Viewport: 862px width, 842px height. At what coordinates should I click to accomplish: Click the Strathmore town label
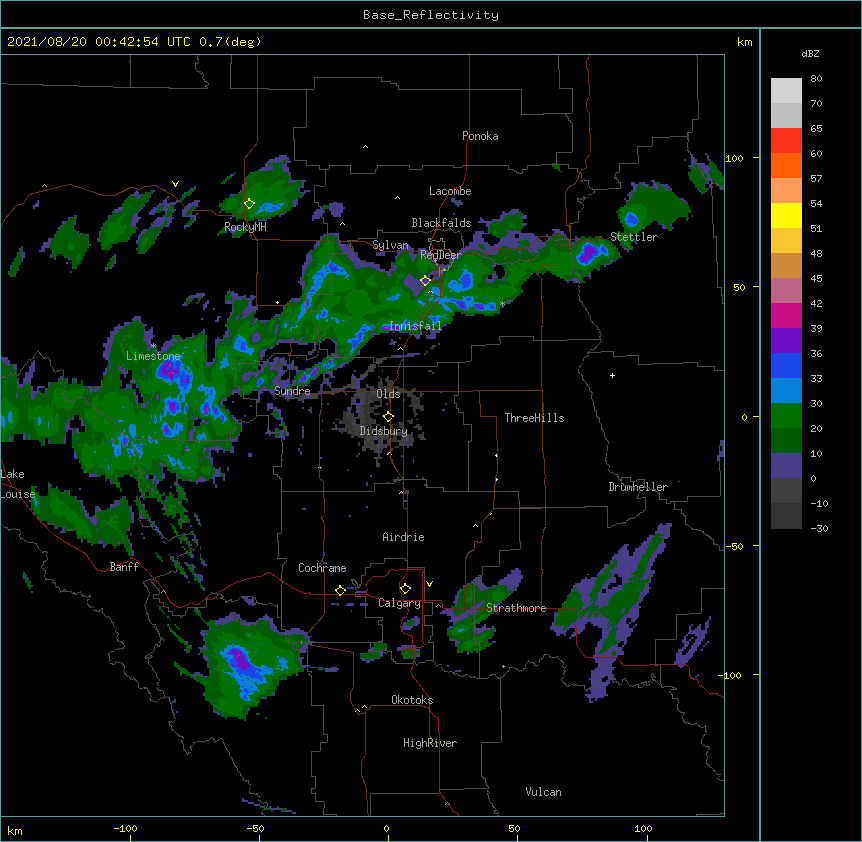click(516, 608)
